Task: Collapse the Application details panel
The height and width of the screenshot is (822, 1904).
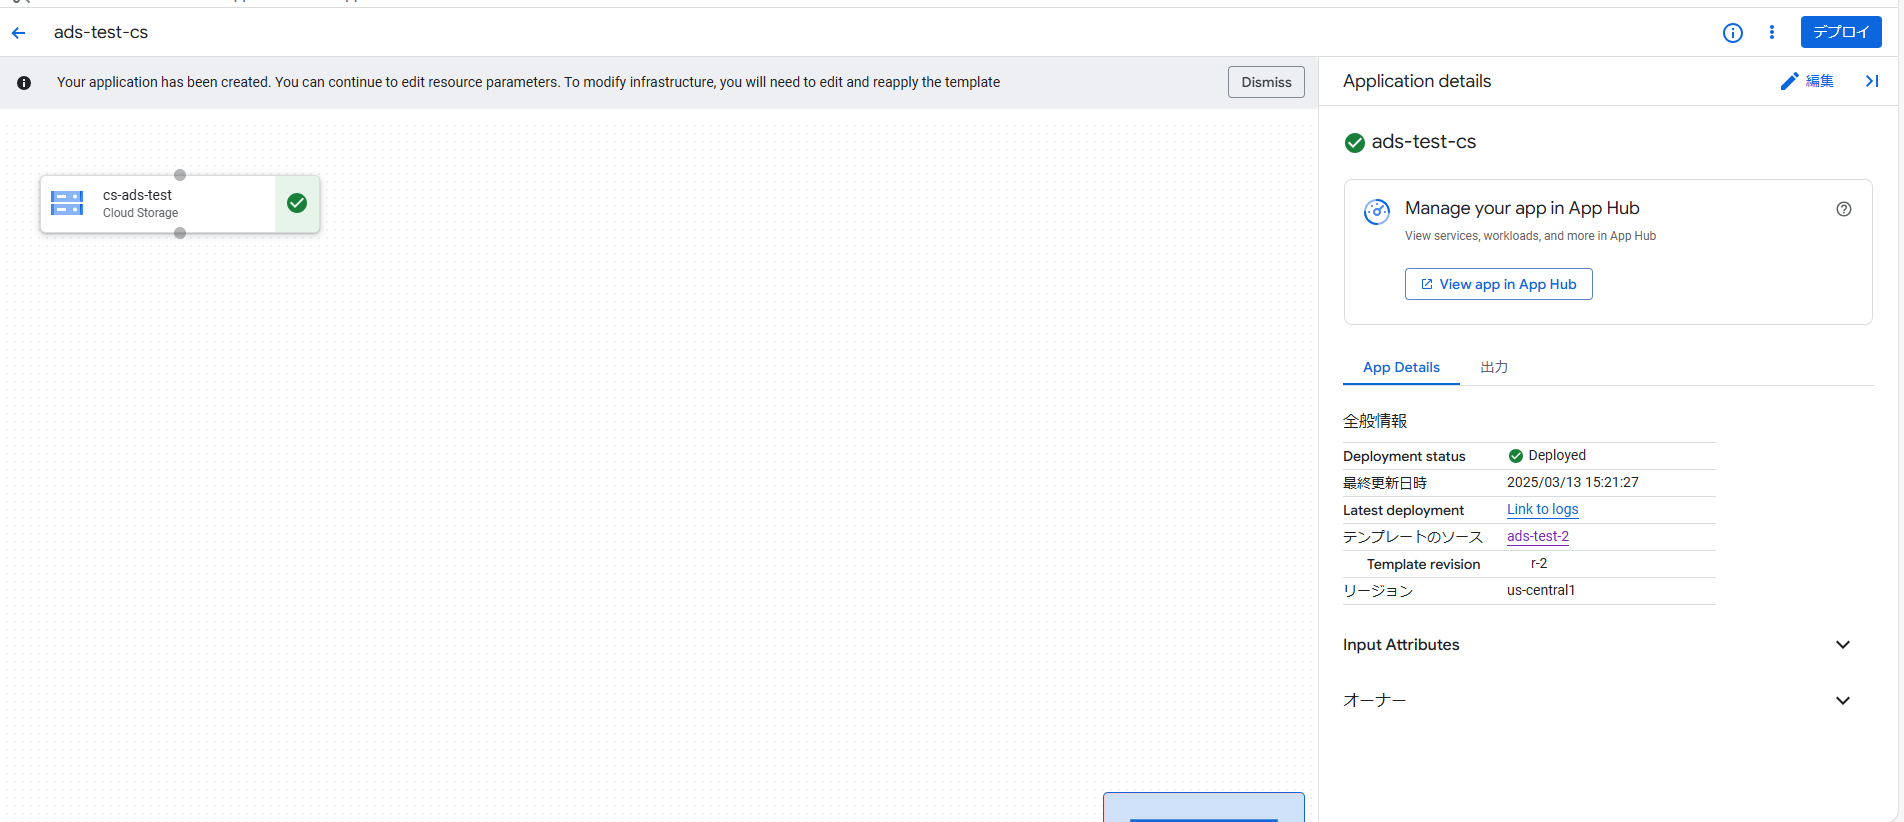Action: pyautogui.click(x=1872, y=81)
